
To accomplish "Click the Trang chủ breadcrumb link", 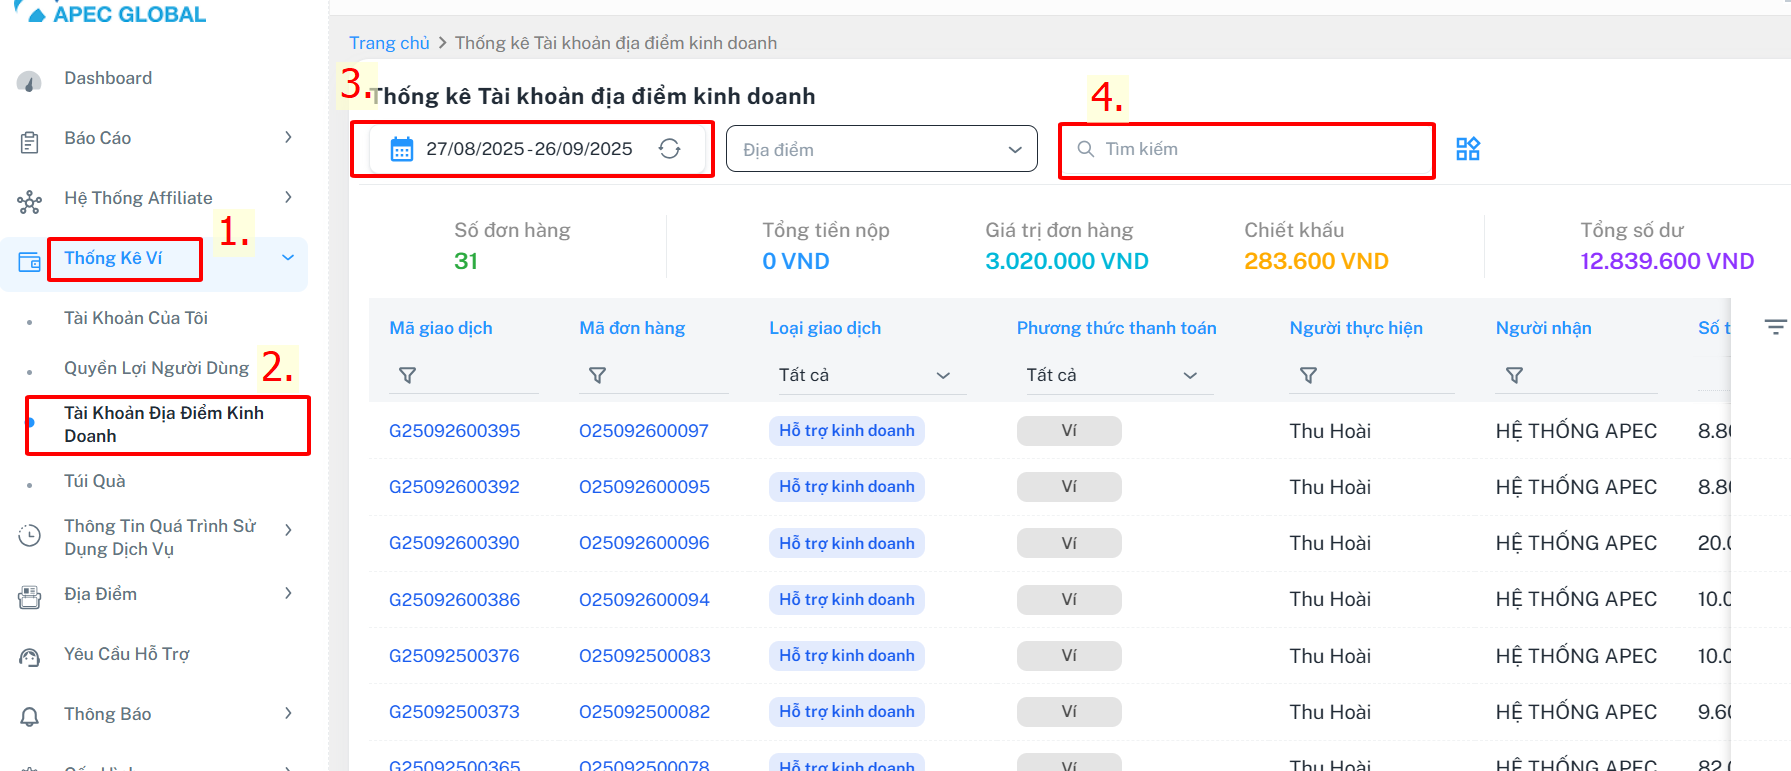I will tap(388, 43).
